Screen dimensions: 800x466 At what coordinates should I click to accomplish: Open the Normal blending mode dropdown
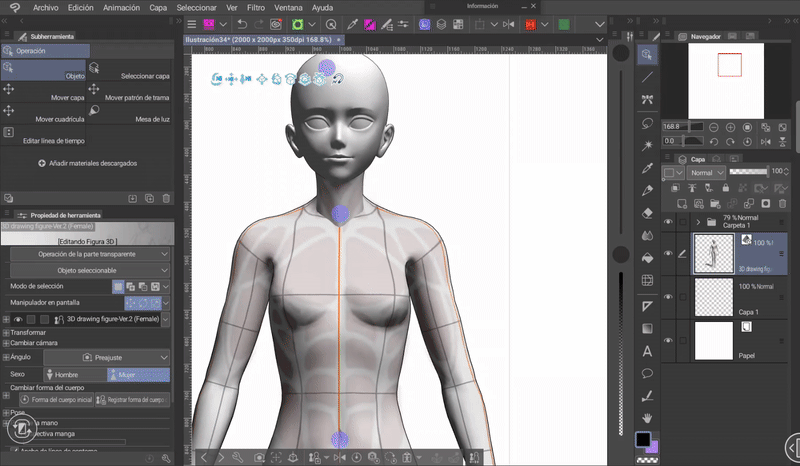[707, 172]
